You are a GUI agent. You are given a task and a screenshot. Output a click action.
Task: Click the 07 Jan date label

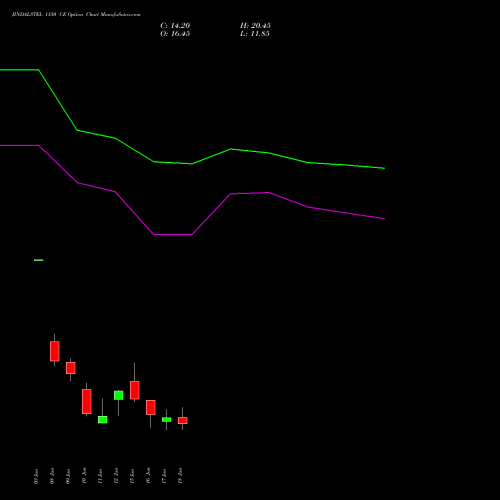click(x=36, y=476)
